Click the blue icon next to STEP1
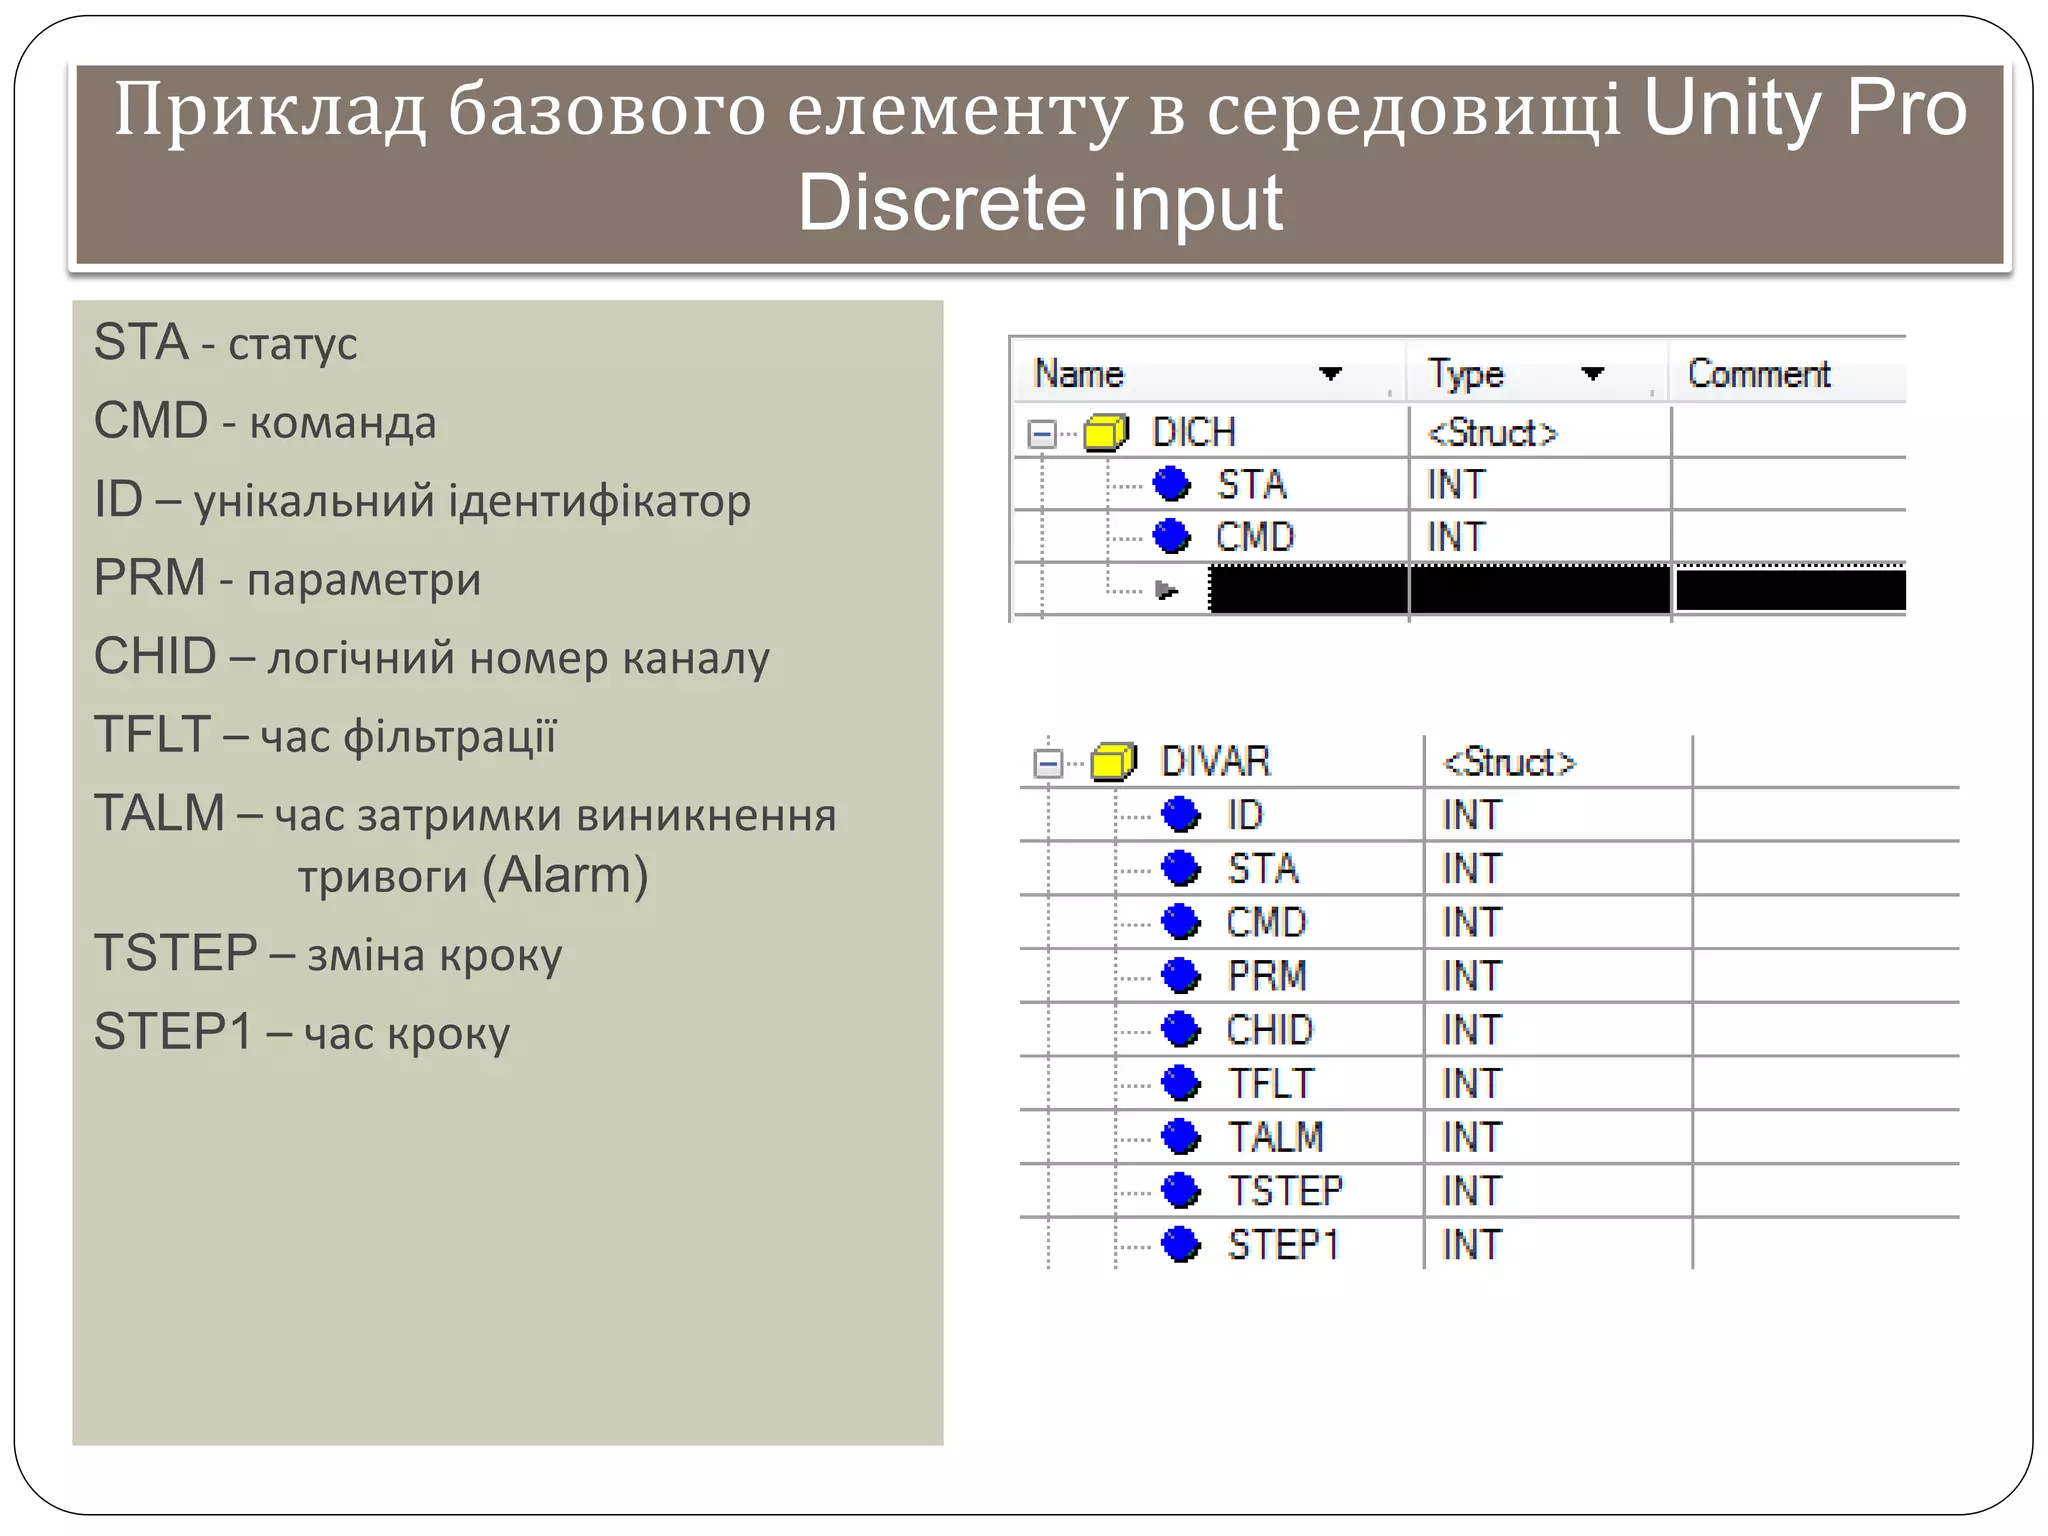The height and width of the screenshot is (1536, 2048). point(1181,1244)
